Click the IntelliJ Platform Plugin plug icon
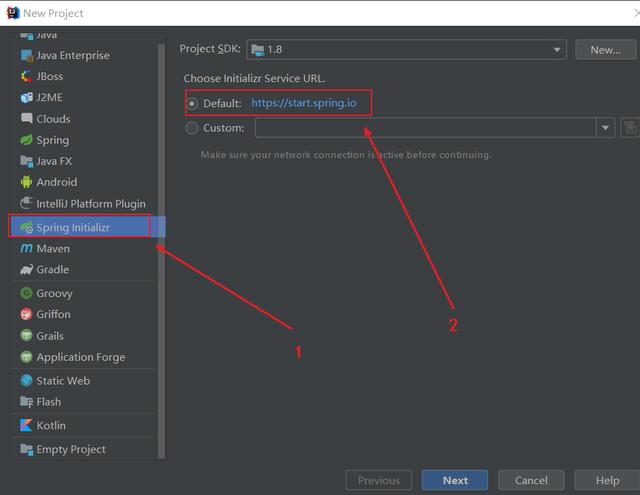 [27, 203]
